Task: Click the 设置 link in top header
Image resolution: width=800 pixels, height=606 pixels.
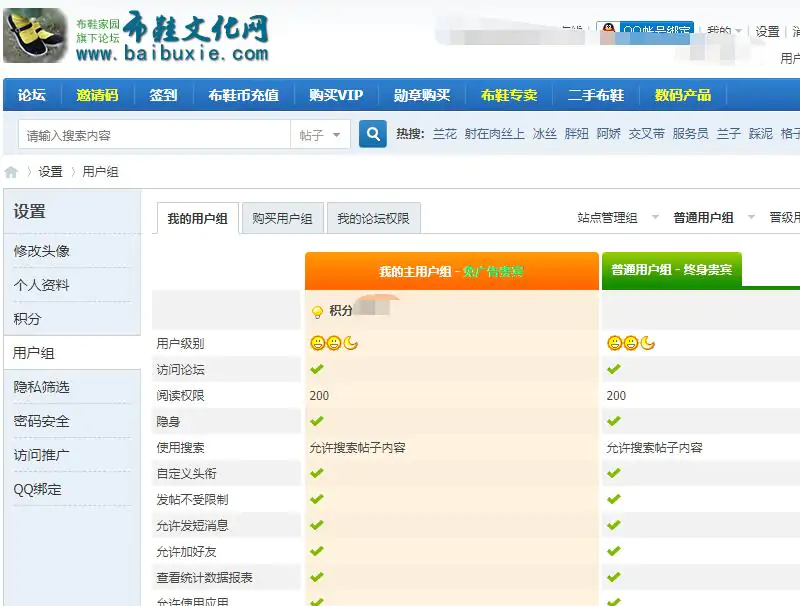Action: click(767, 31)
